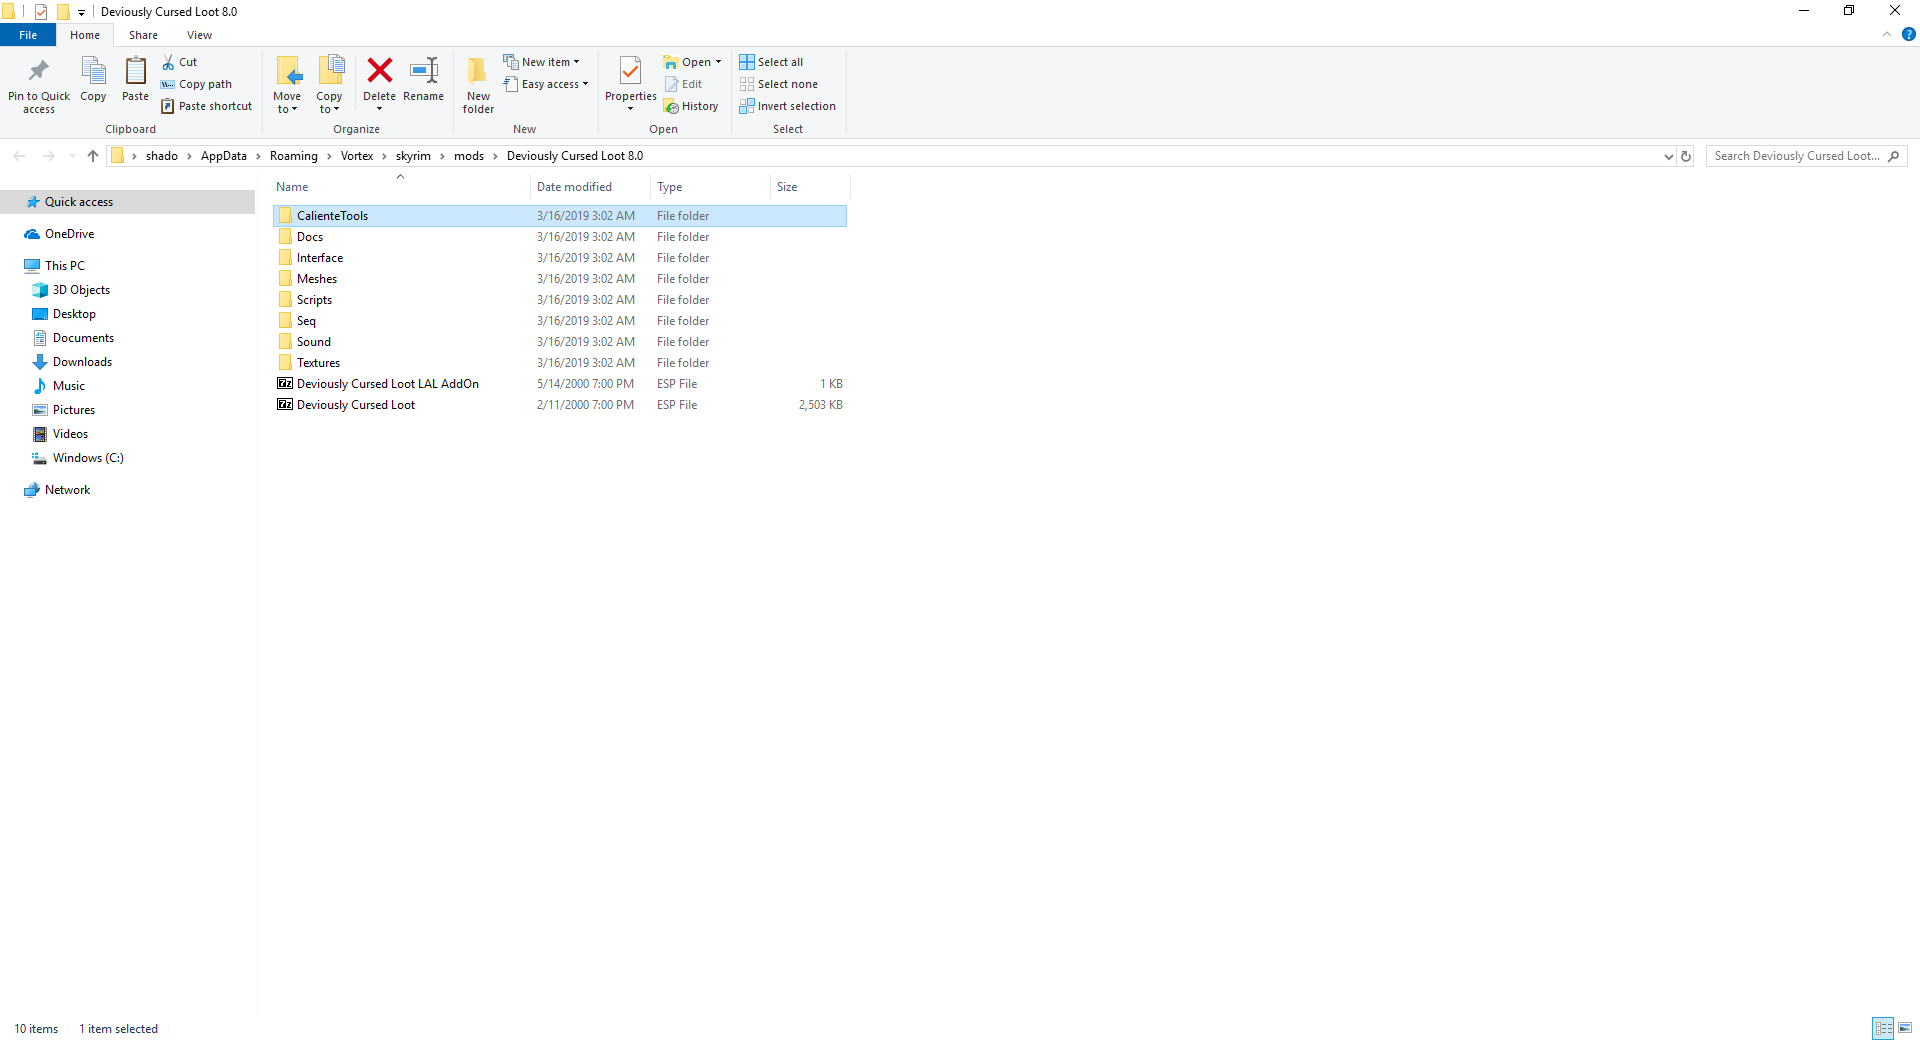The height and width of the screenshot is (1040, 1920).
Task: Switch to Large icons view layout
Action: pyautogui.click(x=1905, y=1028)
